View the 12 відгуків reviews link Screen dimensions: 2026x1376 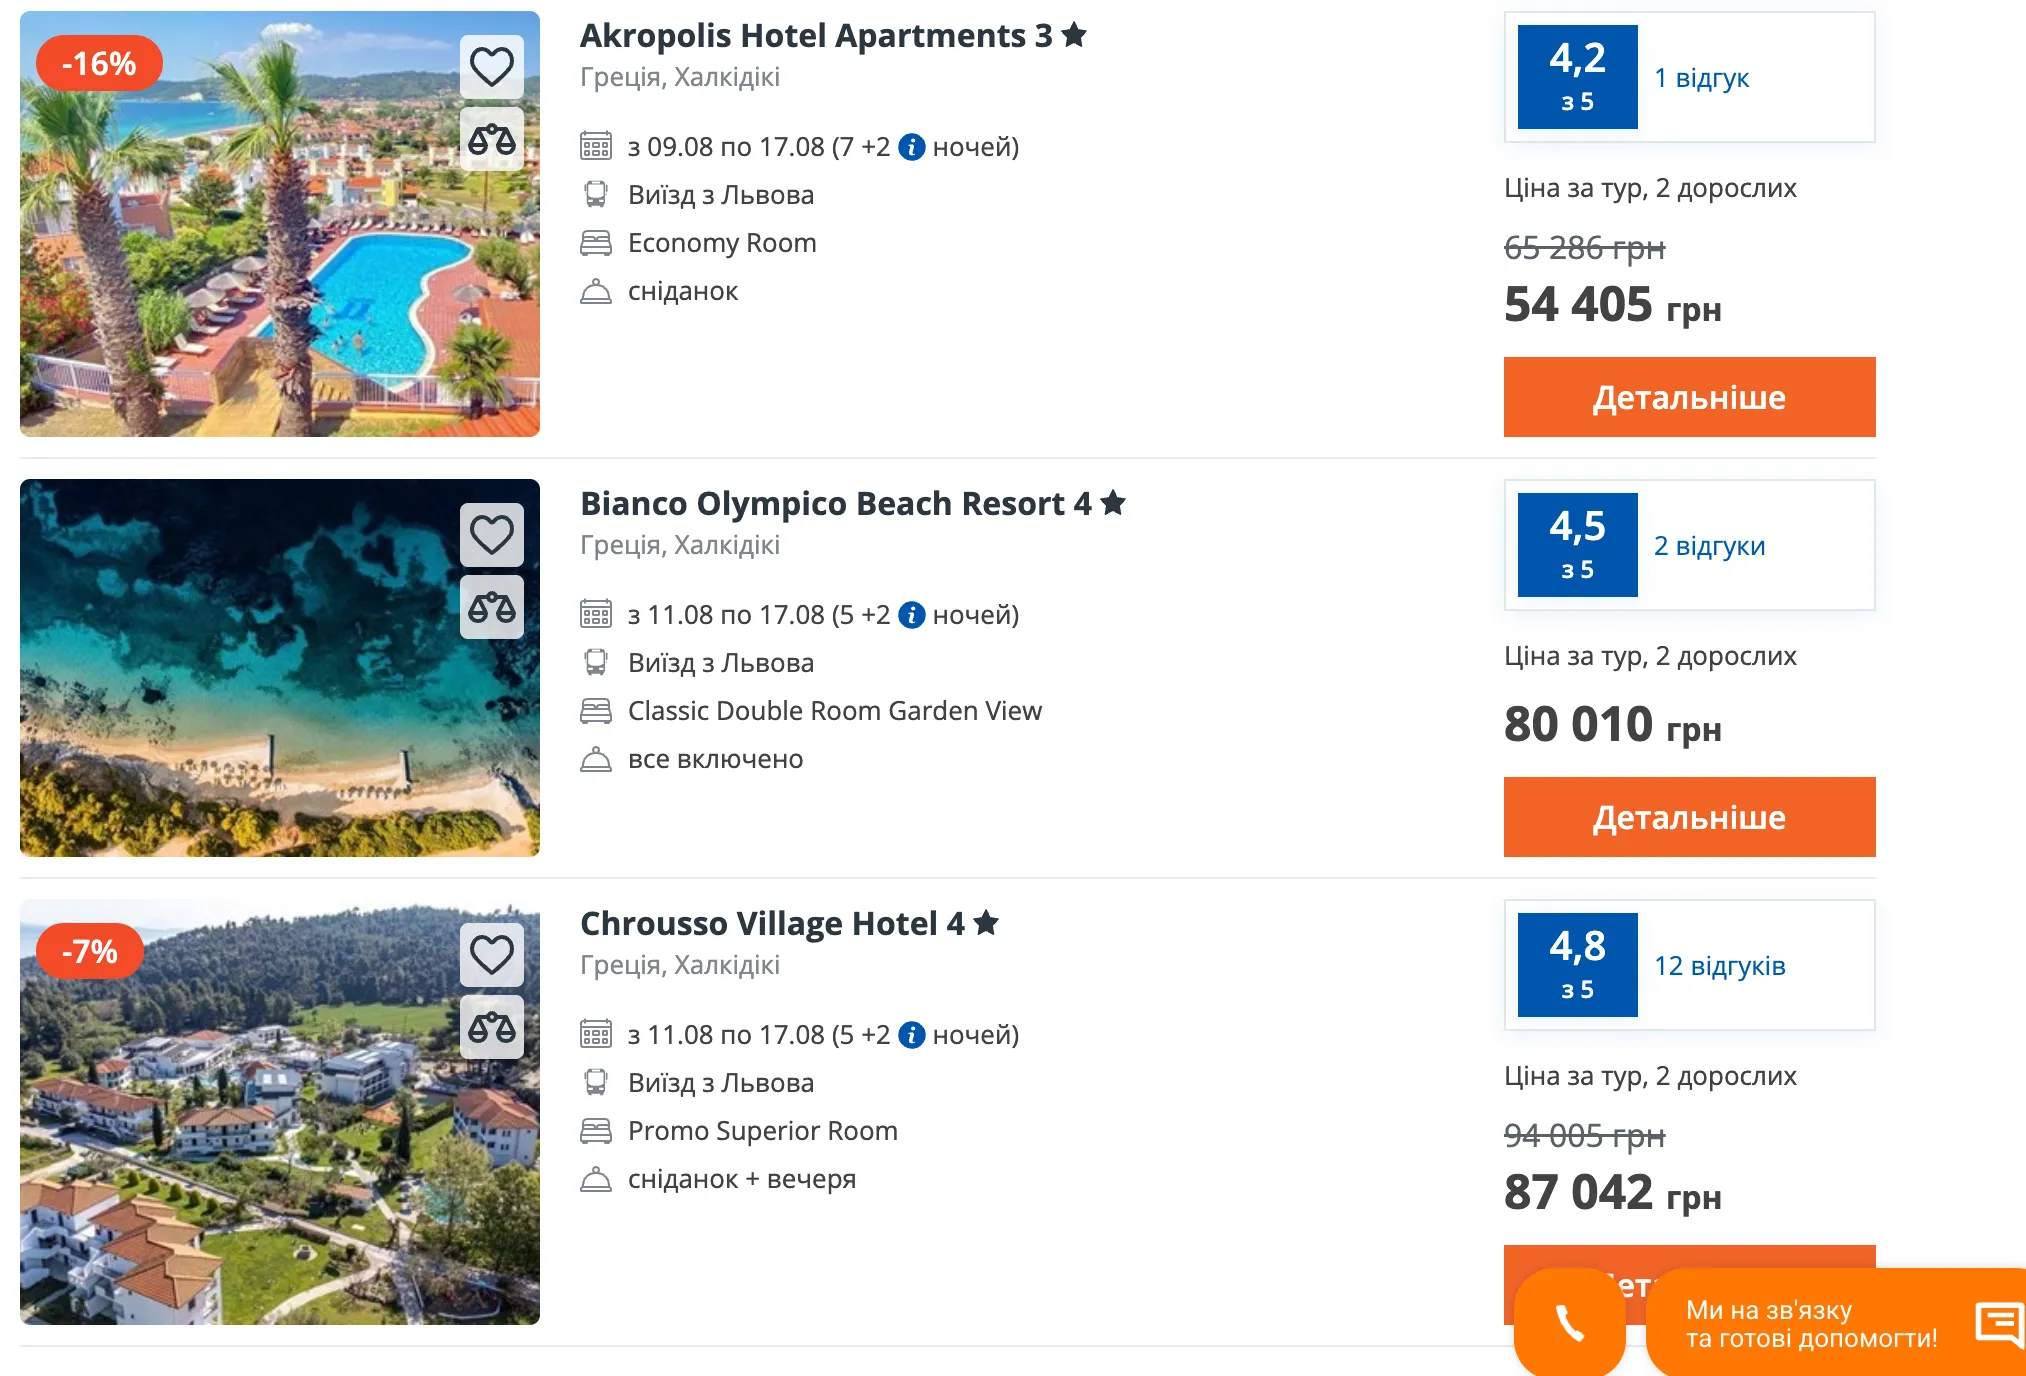coord(1719,966)
